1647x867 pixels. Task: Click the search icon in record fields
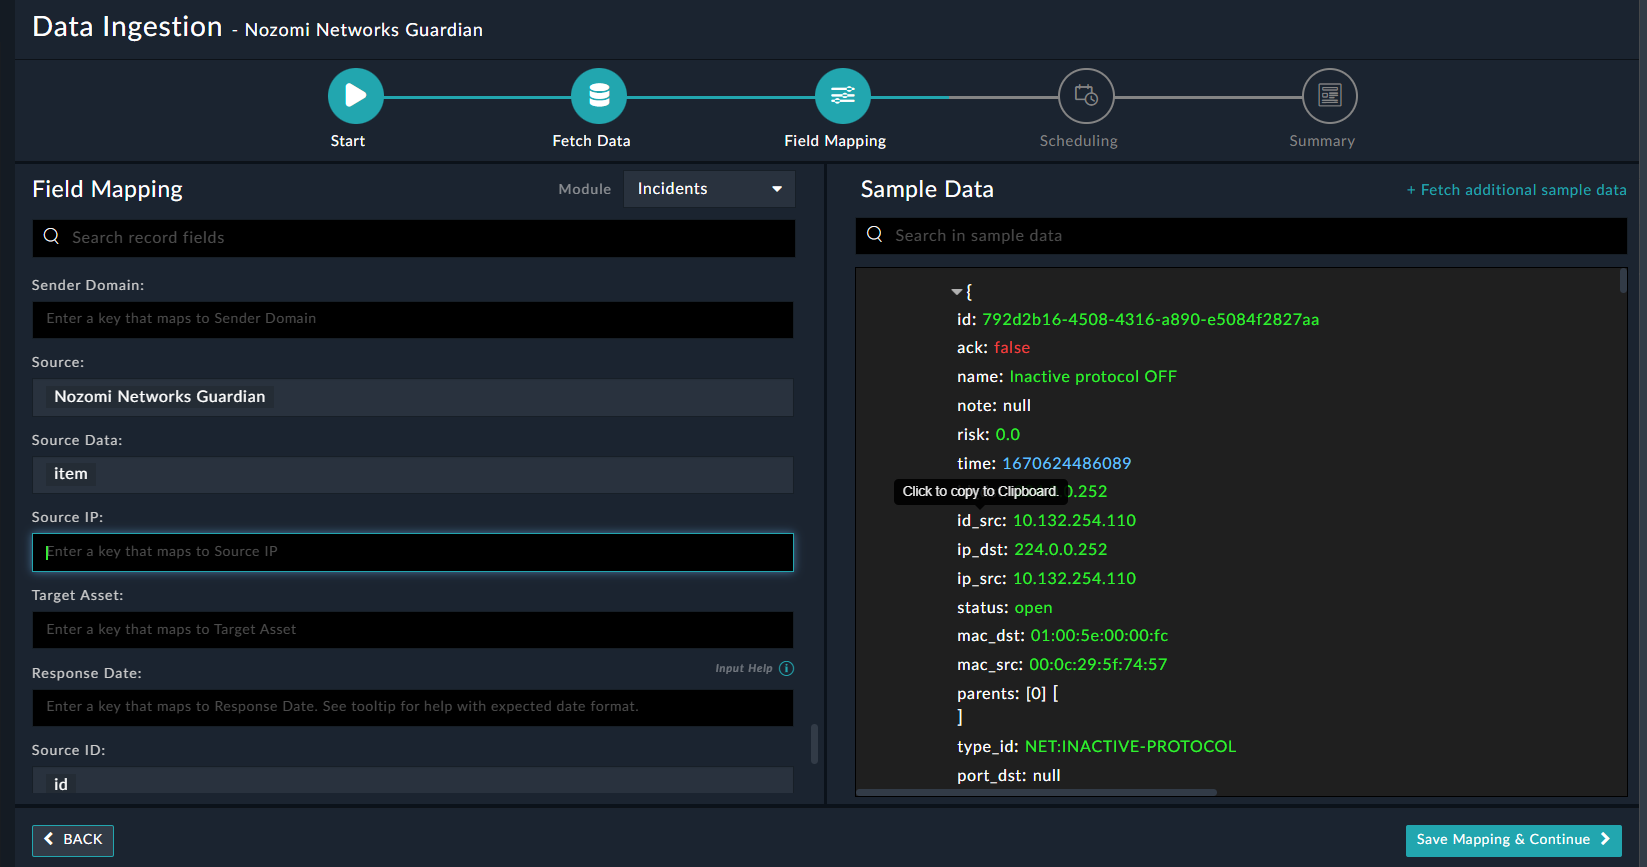52,237
